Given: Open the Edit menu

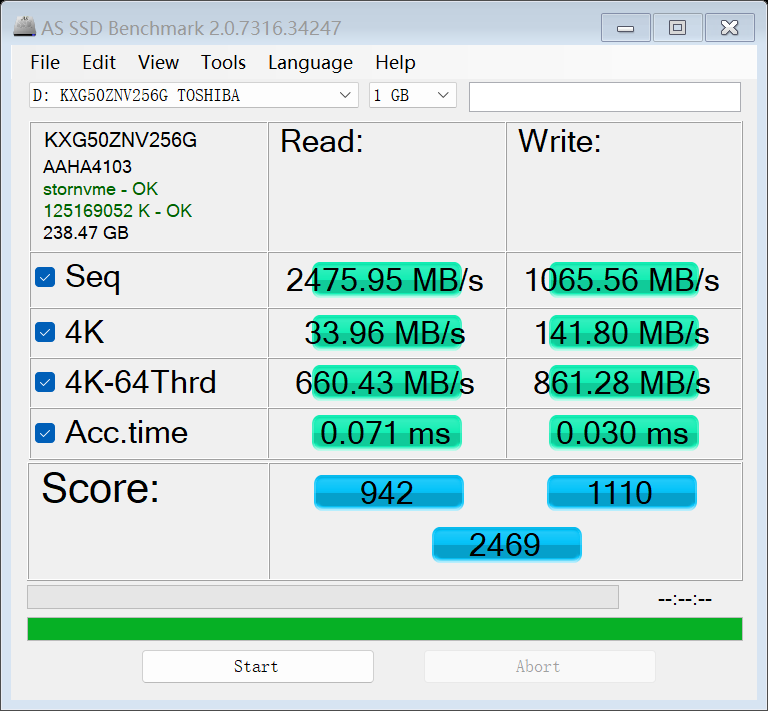Looking at the screenshot, I should (x=99, y=63).
